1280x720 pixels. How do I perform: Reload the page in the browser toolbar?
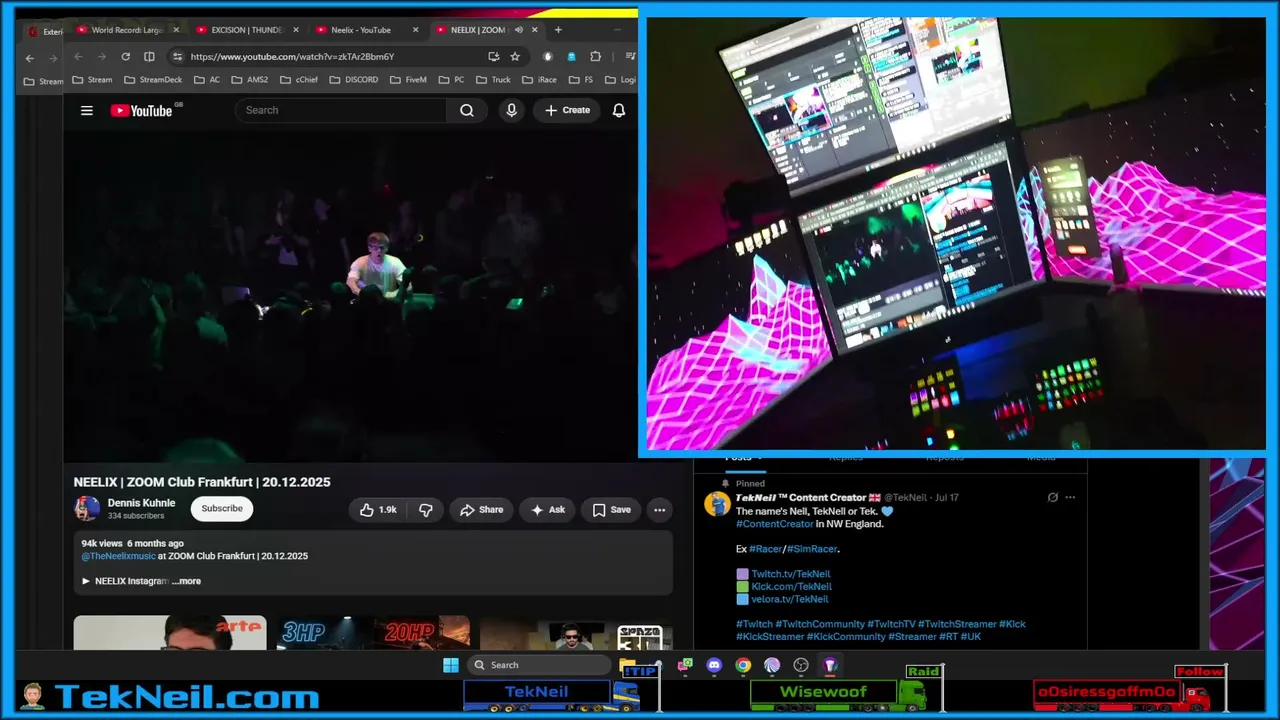(125, 57)
